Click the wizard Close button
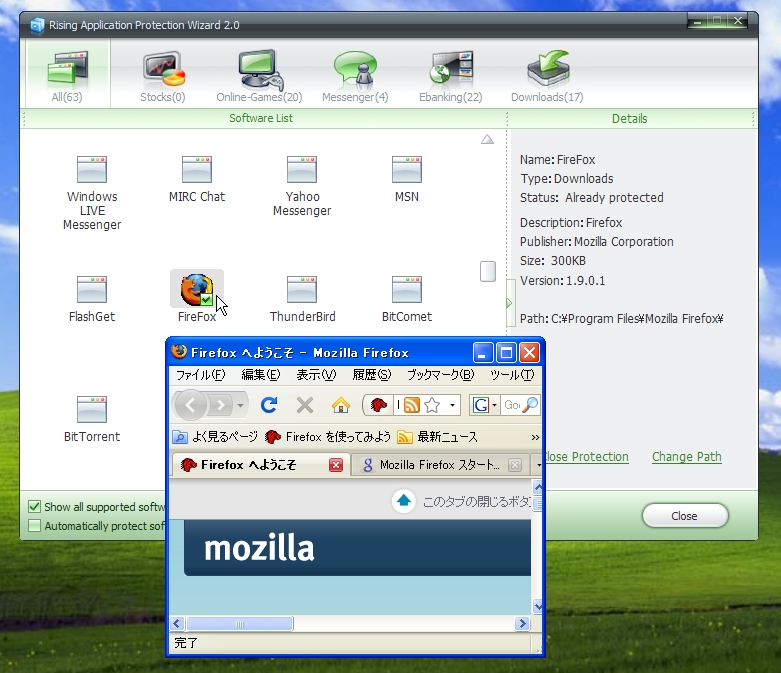The image size is (781, 673). click(685, 516)
